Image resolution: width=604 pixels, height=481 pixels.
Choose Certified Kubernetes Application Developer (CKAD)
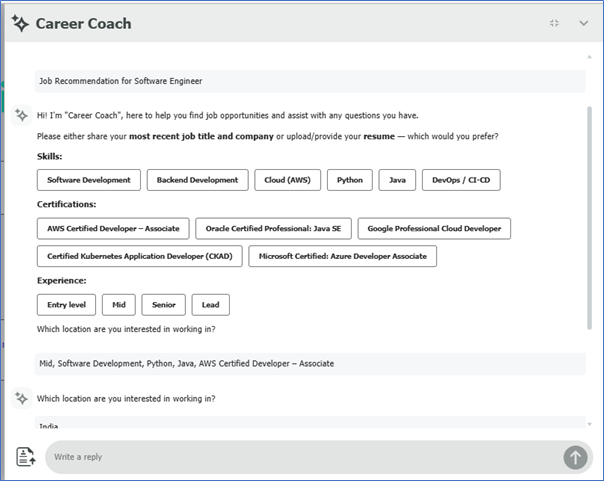tap(139, 256)
